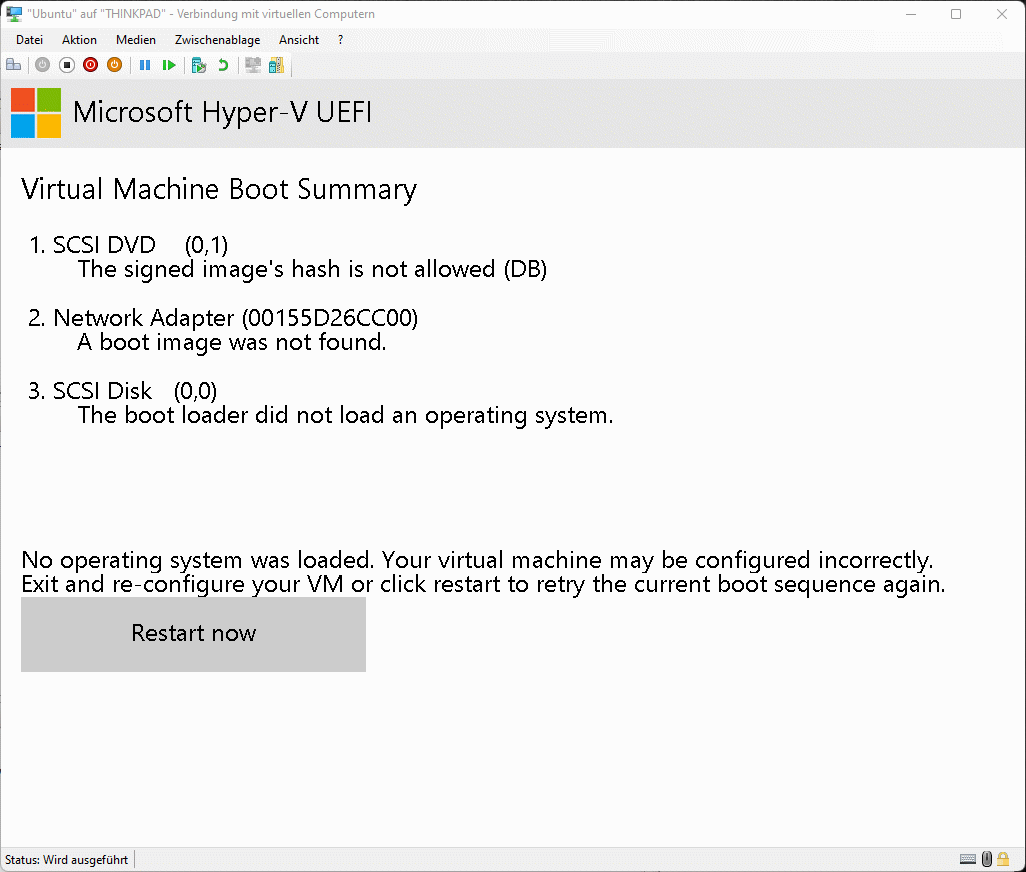Viewport: 1026px width, 872px height.
Task: Select 'The signed image's hash is not allowed (DB)'
Action: click(312, 269)
